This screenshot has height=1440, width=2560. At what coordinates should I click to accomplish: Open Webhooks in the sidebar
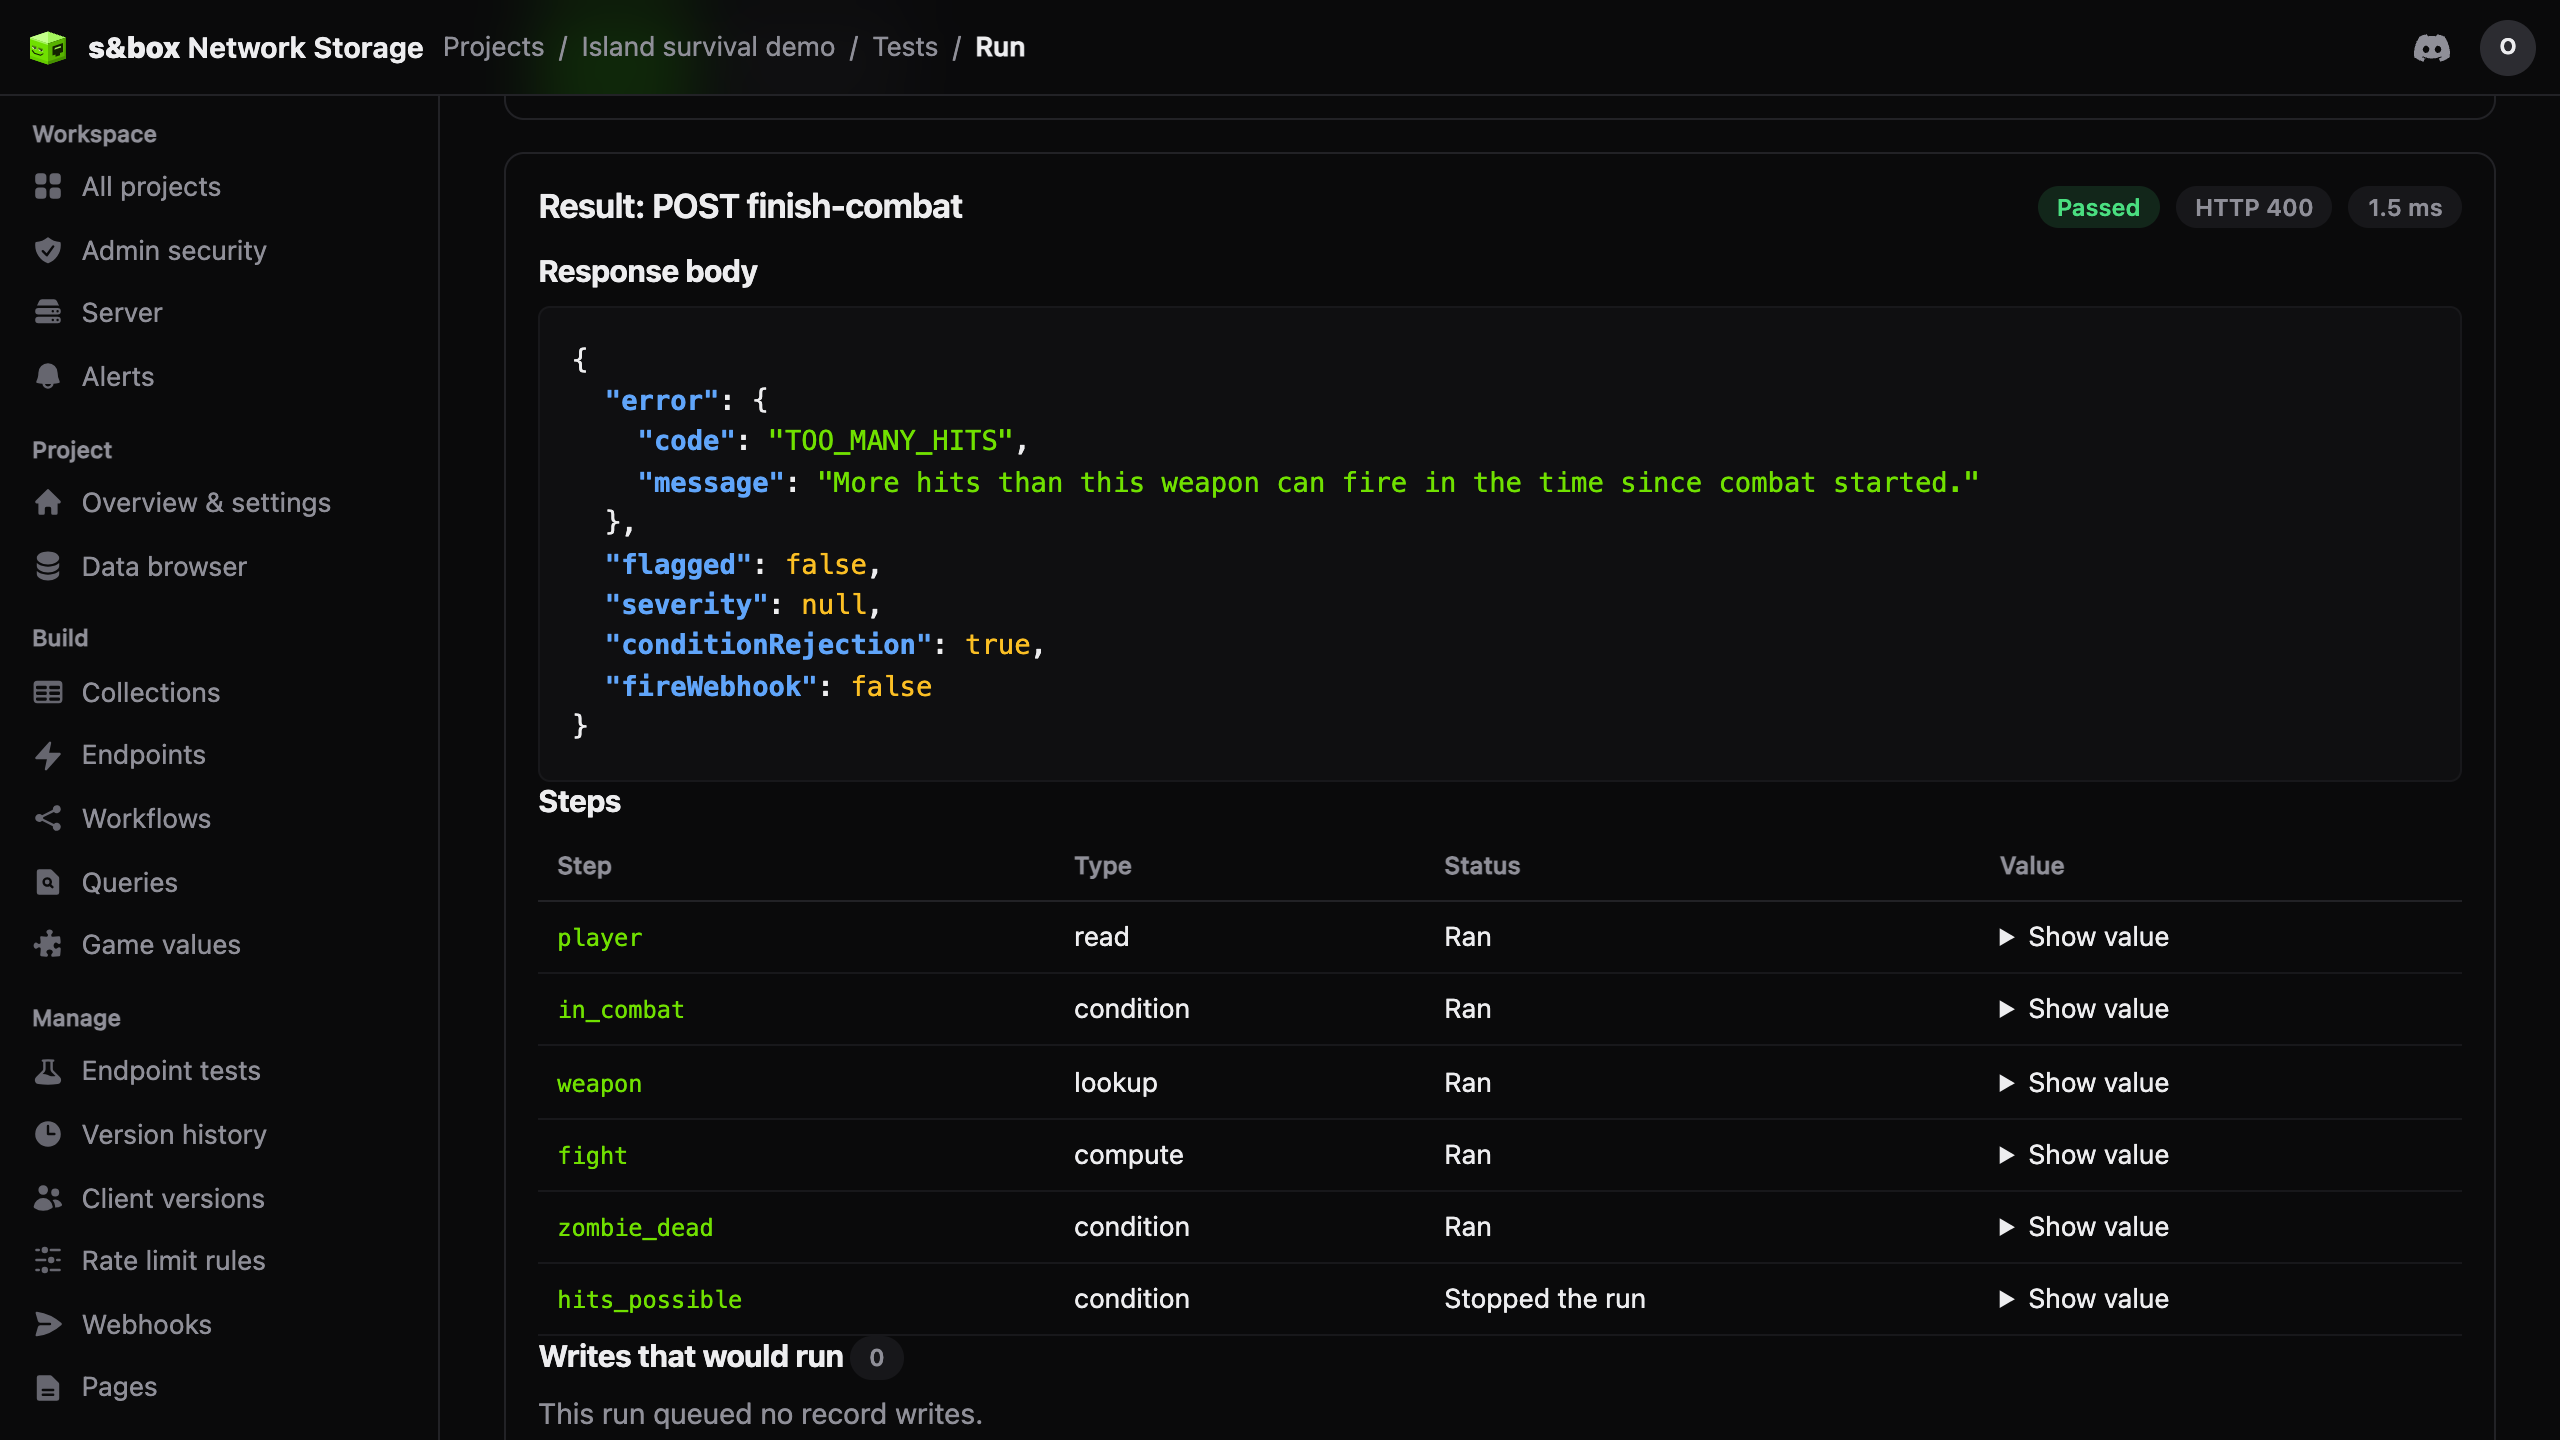(147, 1324)
